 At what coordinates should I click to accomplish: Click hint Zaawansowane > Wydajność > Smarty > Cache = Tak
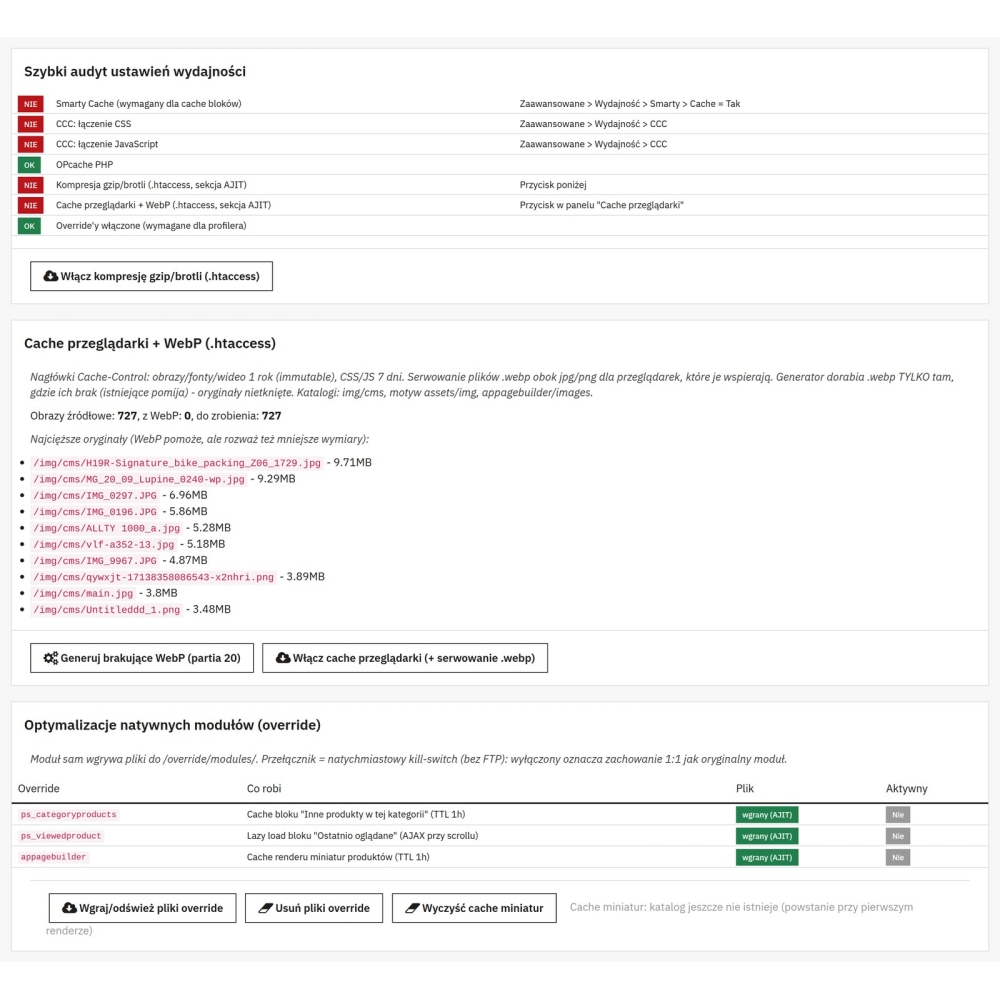click(x=629, y=103)
